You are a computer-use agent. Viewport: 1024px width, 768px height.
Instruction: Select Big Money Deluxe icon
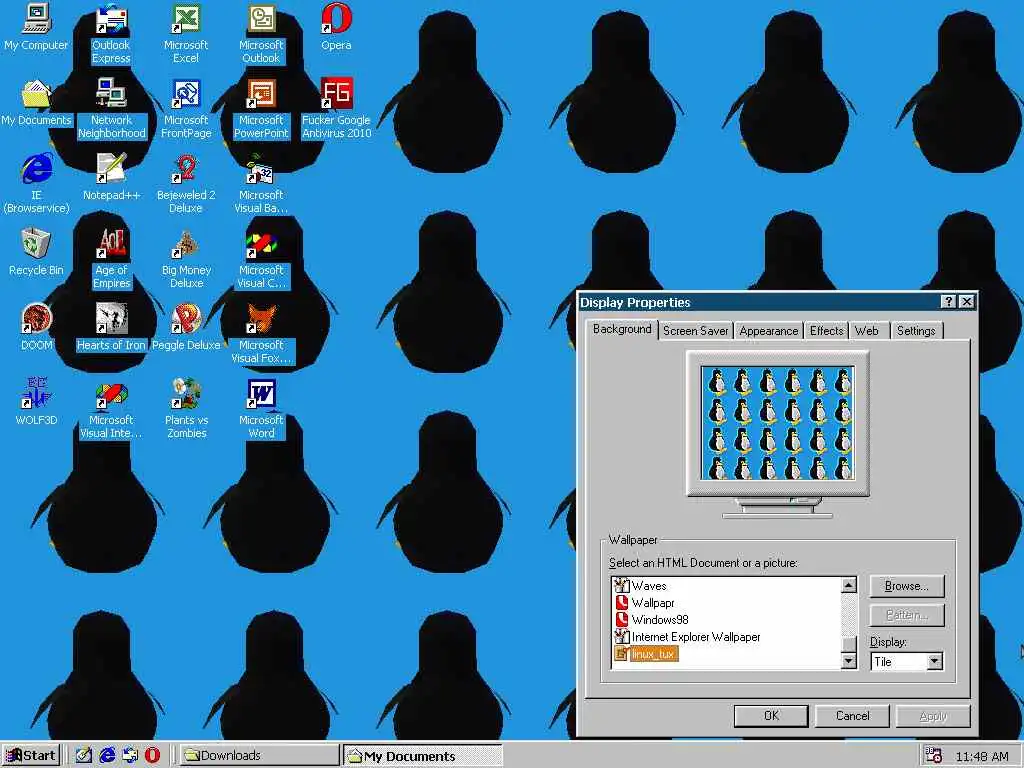[x=186, y=259]
